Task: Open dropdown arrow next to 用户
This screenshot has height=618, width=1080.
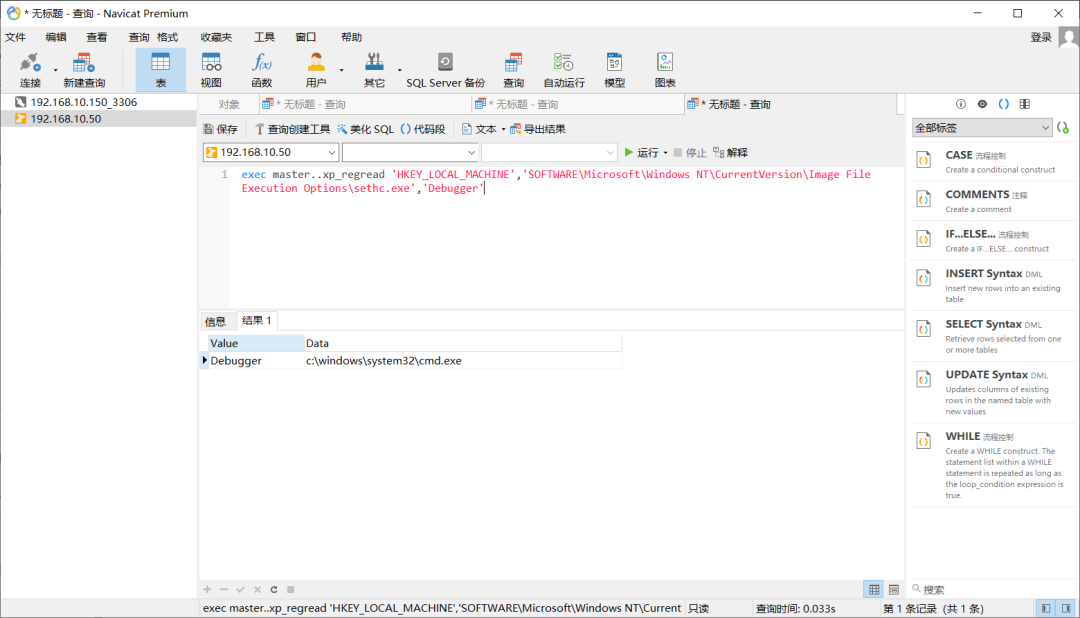Action: pyautogui.click(x=341, y=70)
